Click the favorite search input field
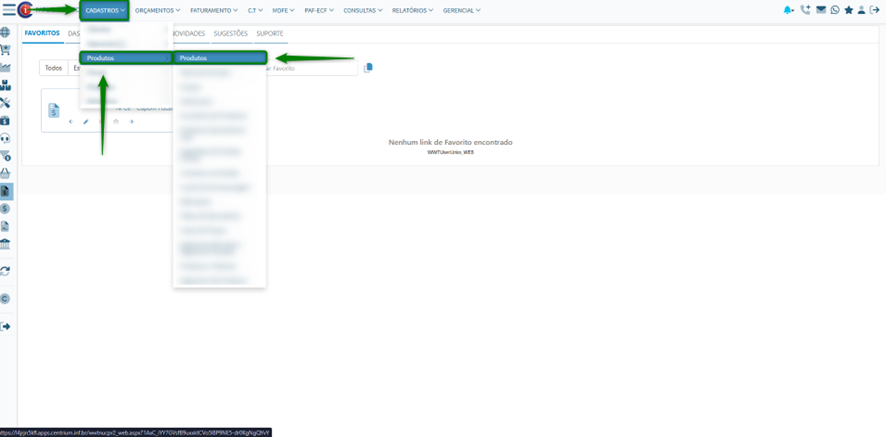 tap(310, 68)
